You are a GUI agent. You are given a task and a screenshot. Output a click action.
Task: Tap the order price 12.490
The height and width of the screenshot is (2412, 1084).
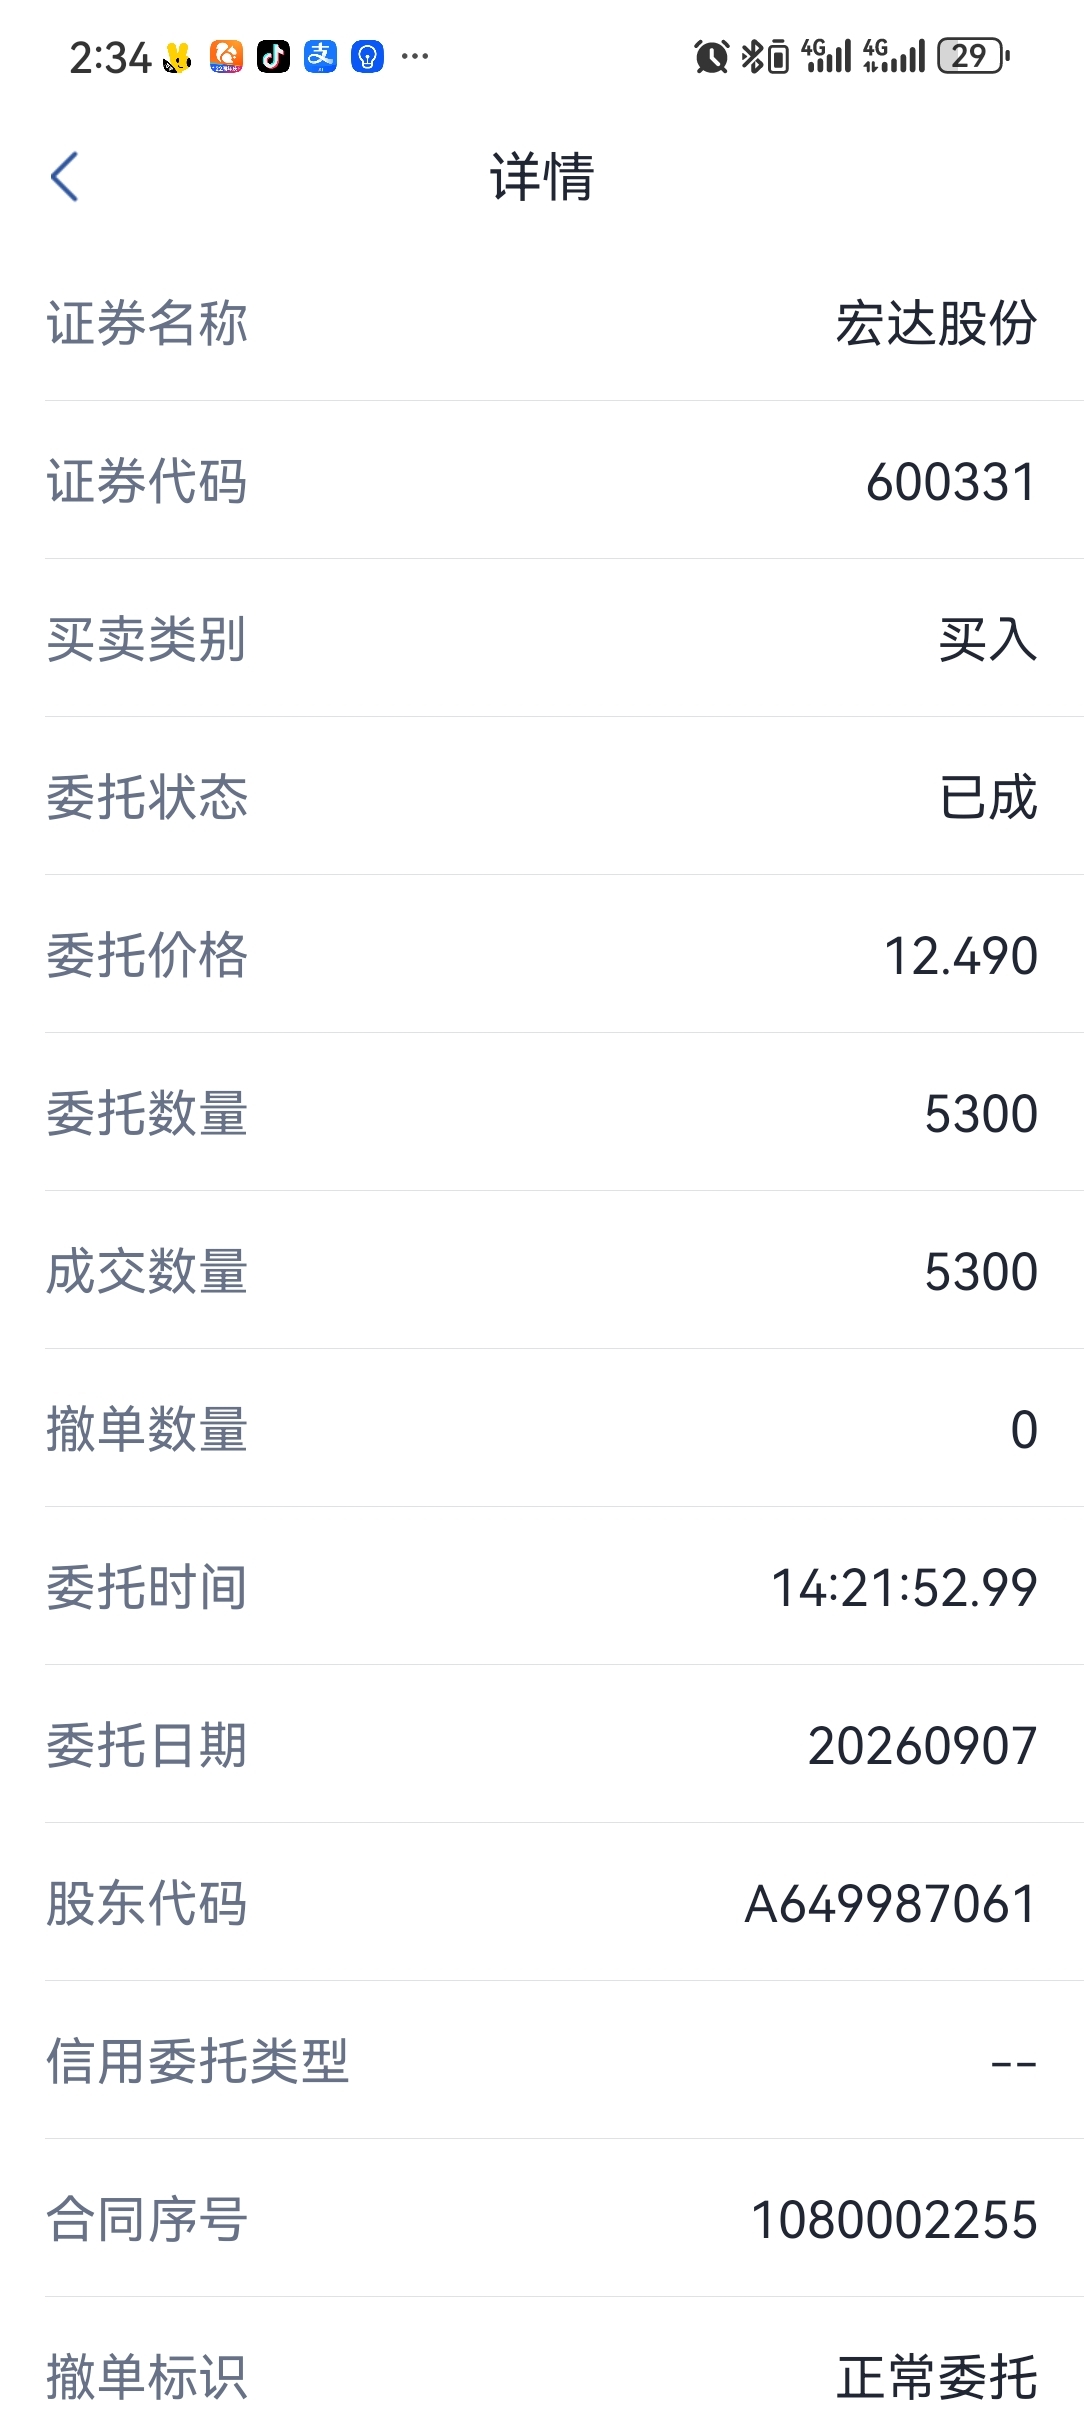[x=961, y=955]
